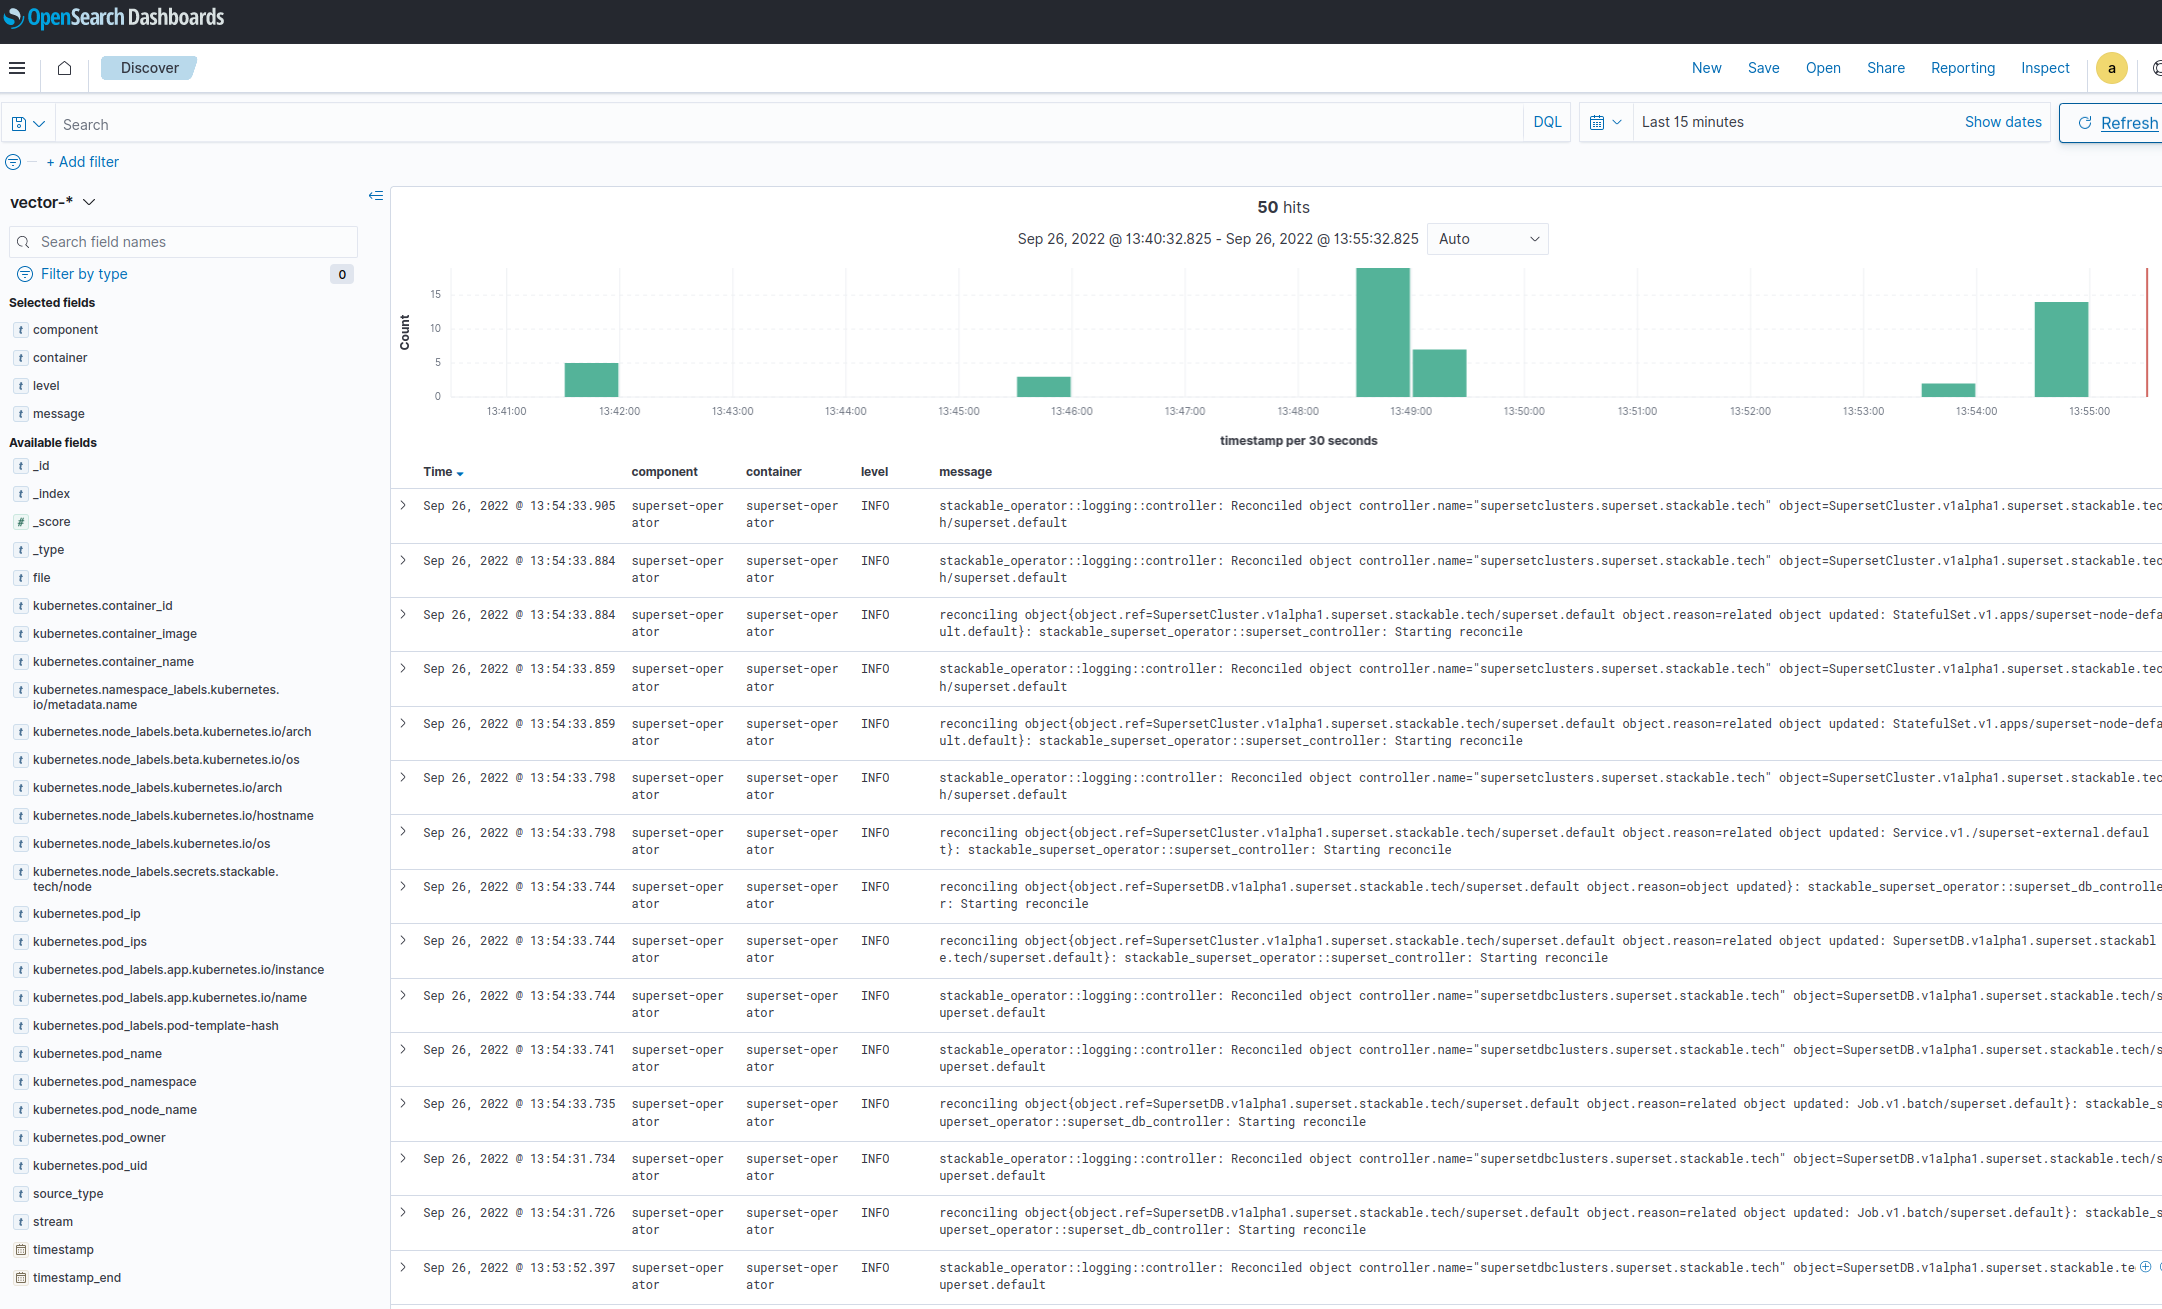Viewport: 2162px width, 1309px height.
Task: Switch to the Discover tab
Action: pos(148,67)
